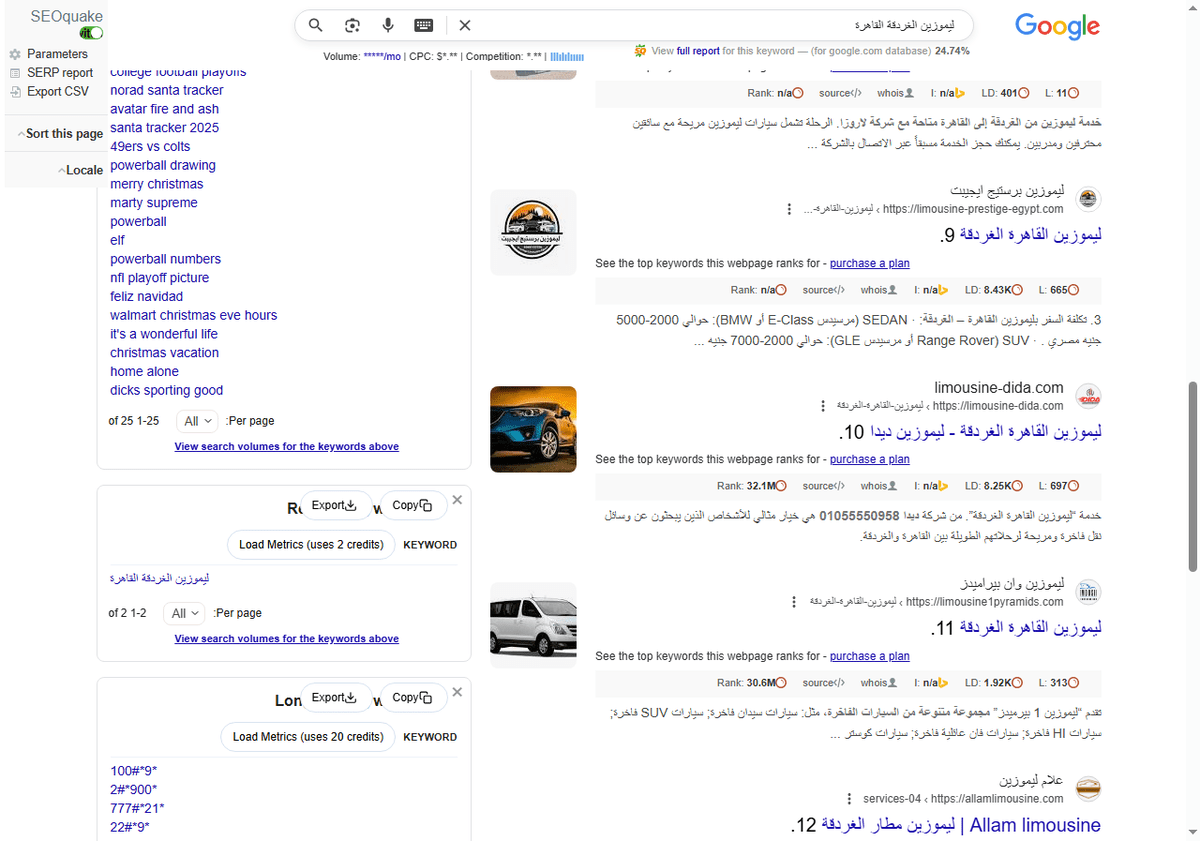The image size is (1200, 841).
Task: Open the per-page All dropdown
Action: tap(197, 421)
